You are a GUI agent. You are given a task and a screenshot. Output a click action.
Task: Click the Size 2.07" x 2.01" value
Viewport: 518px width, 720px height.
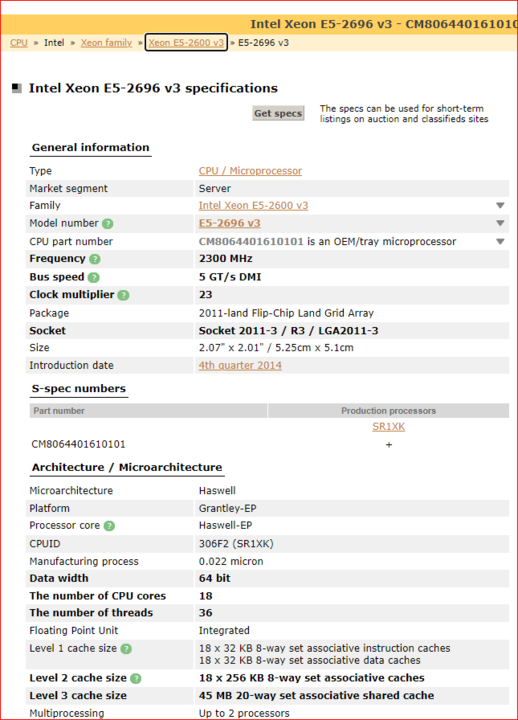click(x=276, y=348)
